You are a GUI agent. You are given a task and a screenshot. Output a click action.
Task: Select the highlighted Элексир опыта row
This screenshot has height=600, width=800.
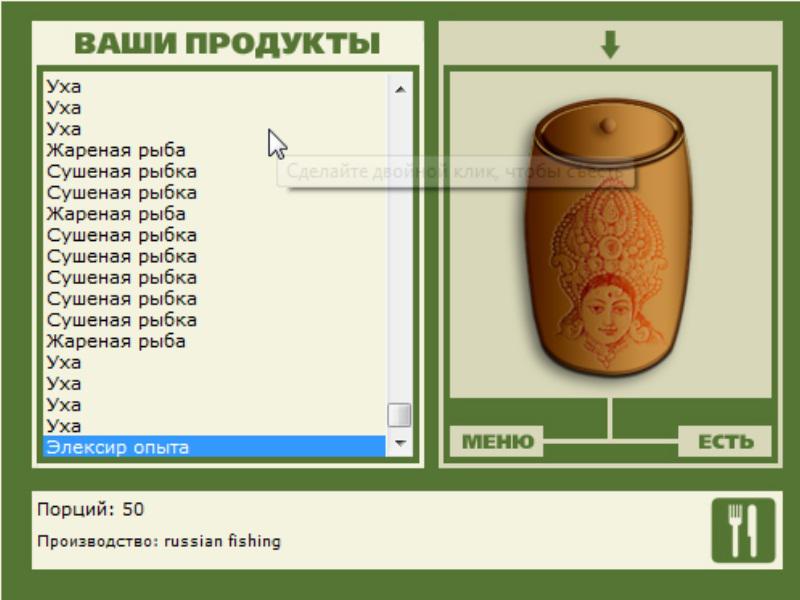[214, 447]
